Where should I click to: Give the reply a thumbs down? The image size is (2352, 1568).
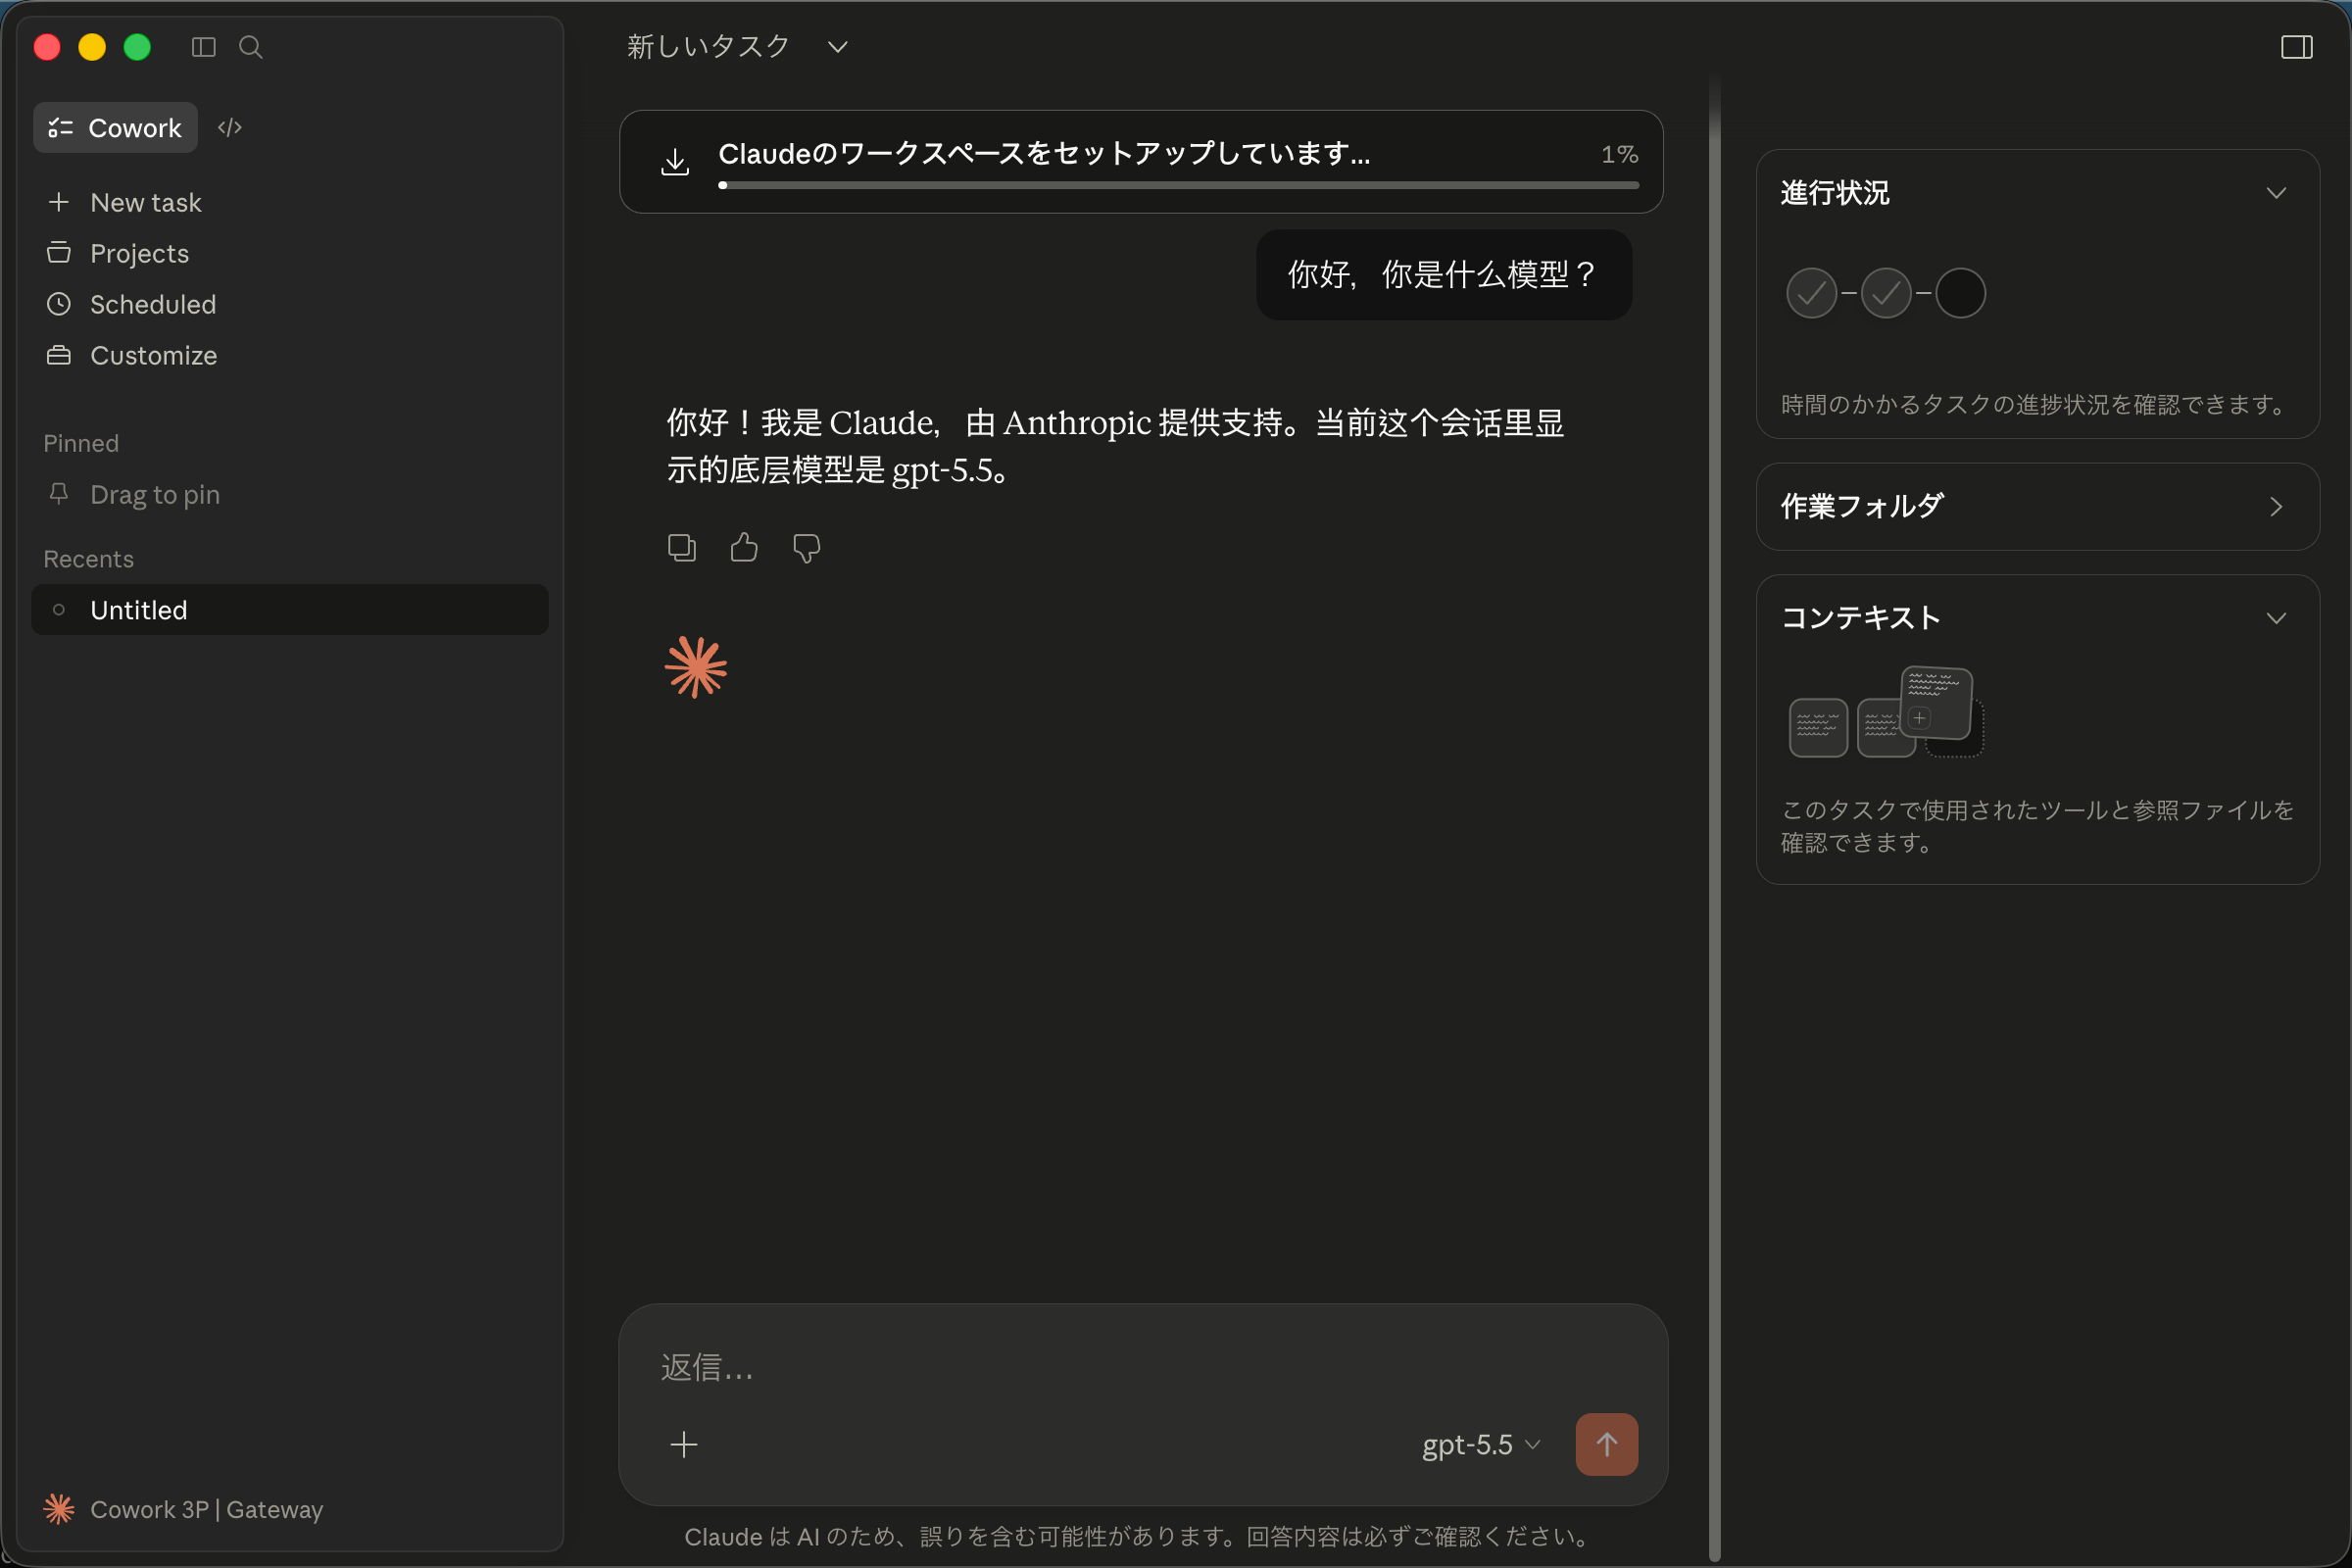pos(806,547)
